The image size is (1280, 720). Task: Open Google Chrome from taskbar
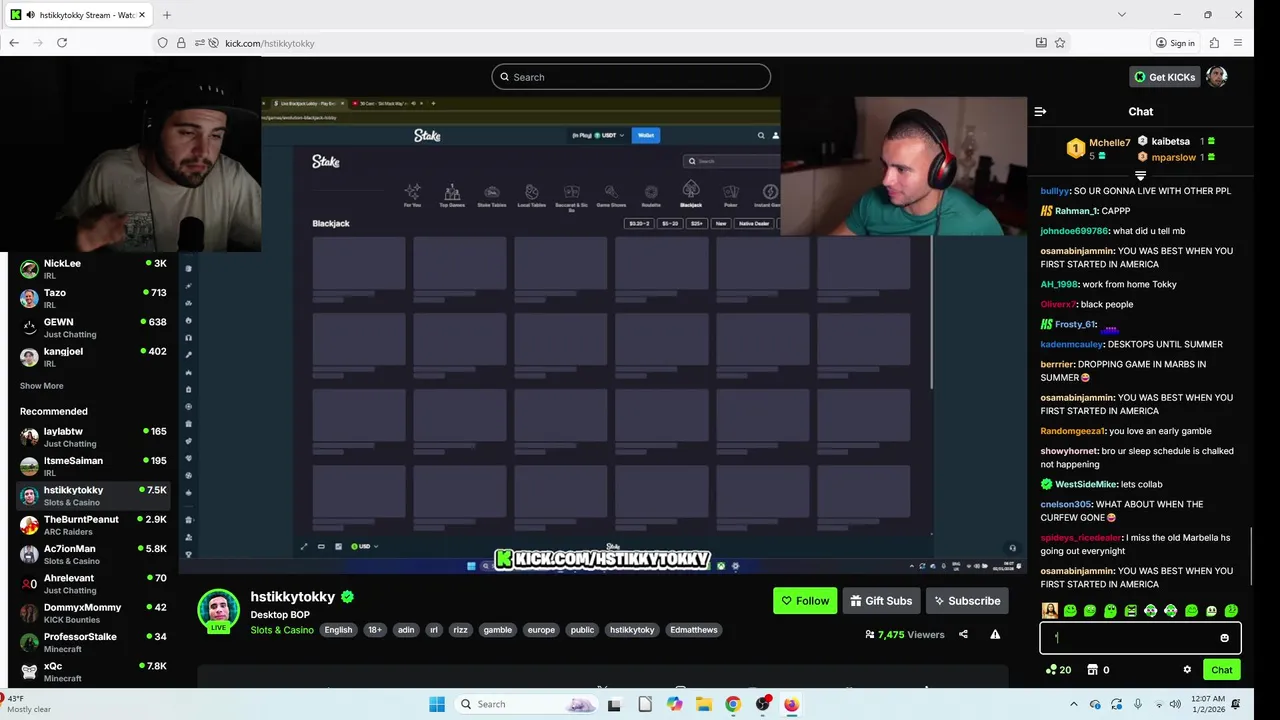pos(733,704)
